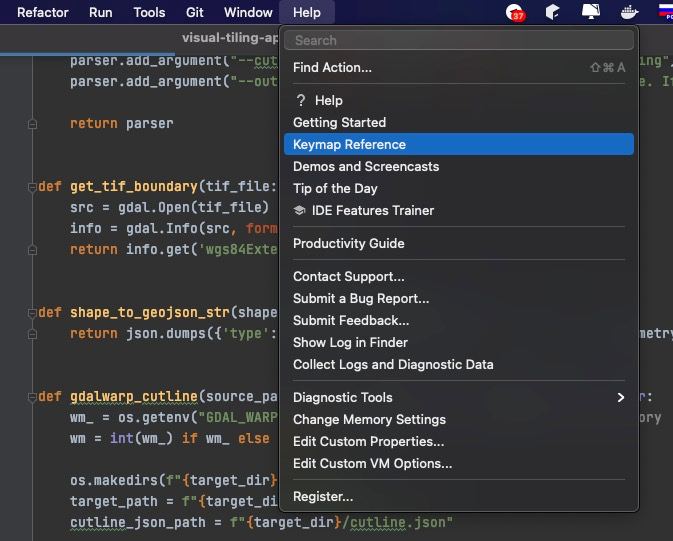Click the Docker whale menu bar icon
The width and height of the screenshot is (673, 541).
point(629,12)
